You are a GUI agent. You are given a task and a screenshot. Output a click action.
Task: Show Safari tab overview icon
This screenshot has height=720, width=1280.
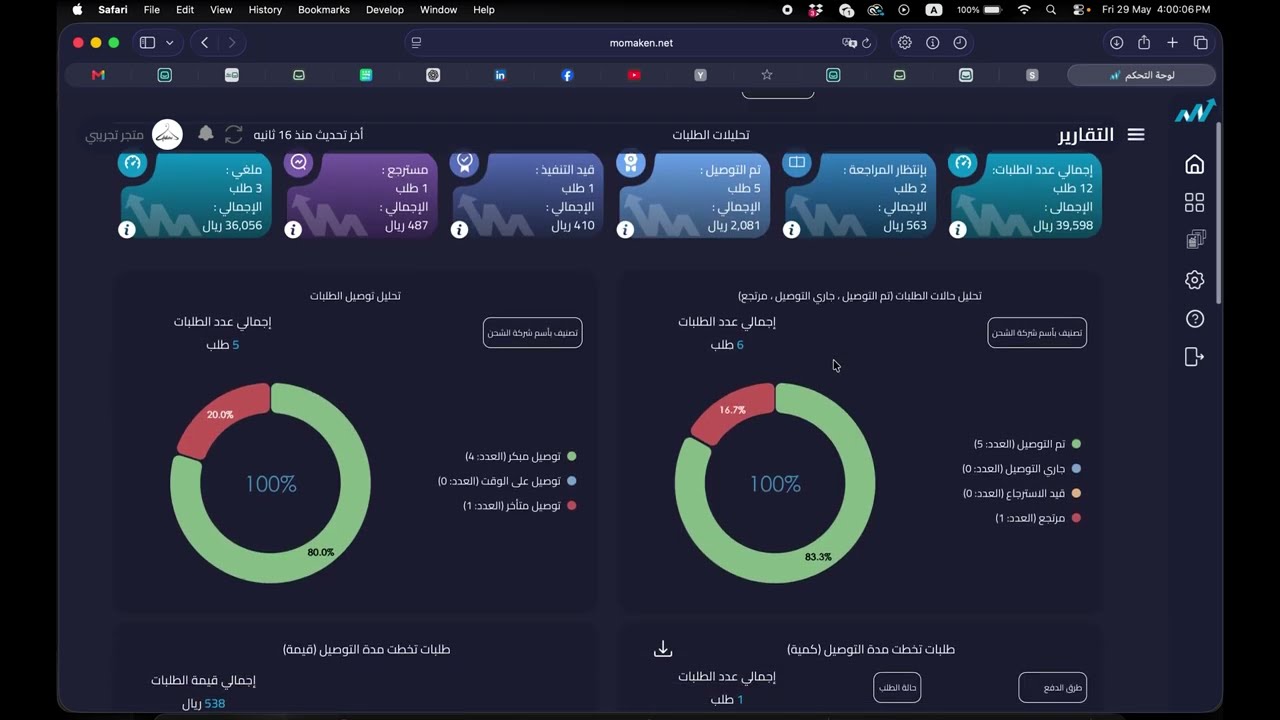pyautogui.click(x=1201, y=43)
